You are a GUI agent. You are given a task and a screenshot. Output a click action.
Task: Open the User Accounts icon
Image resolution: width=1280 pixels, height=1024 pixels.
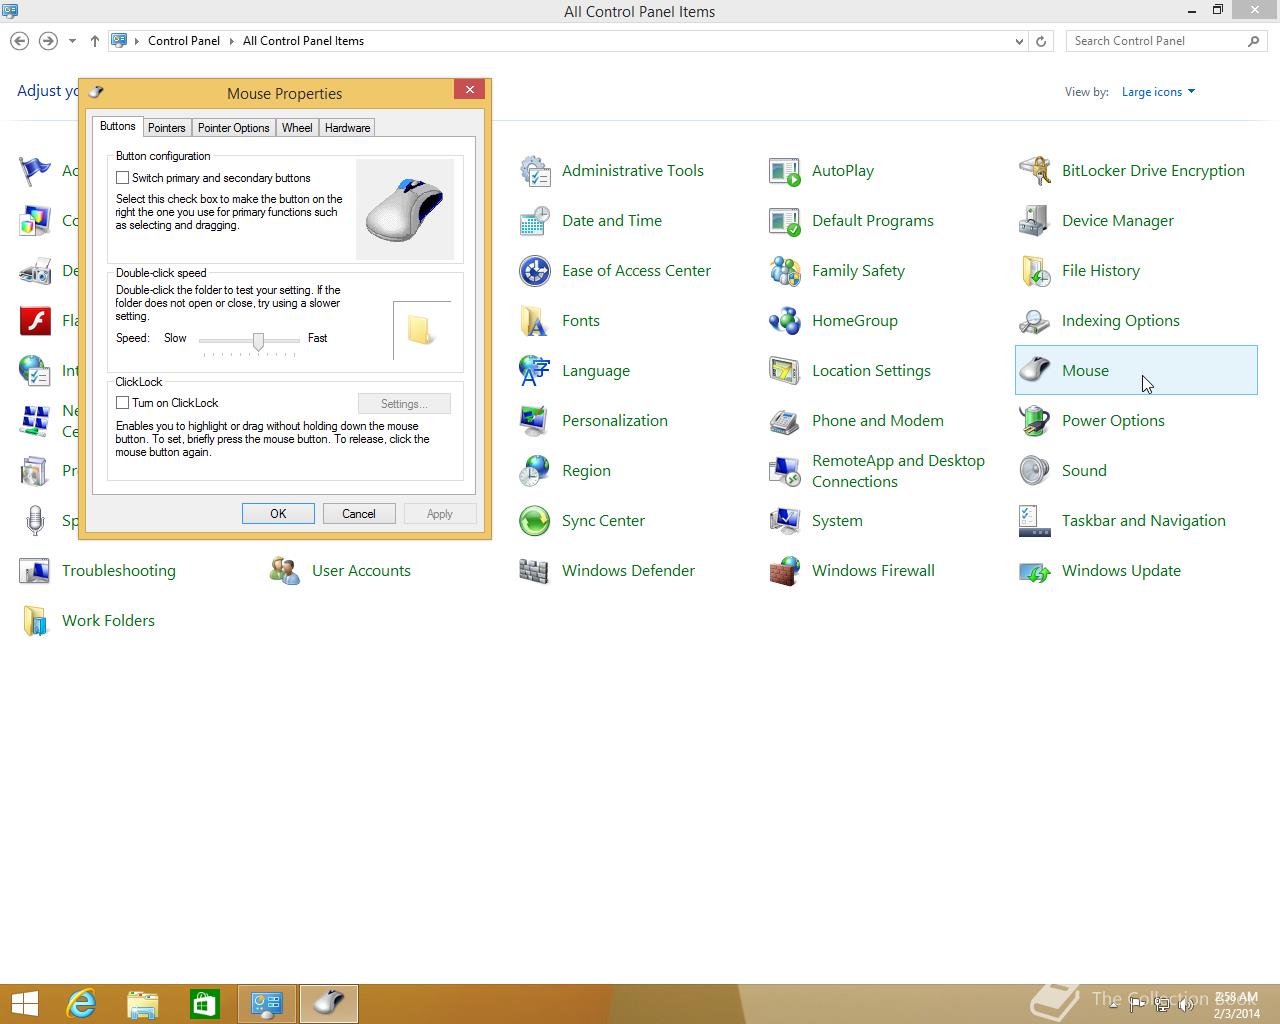pos(285,571)
